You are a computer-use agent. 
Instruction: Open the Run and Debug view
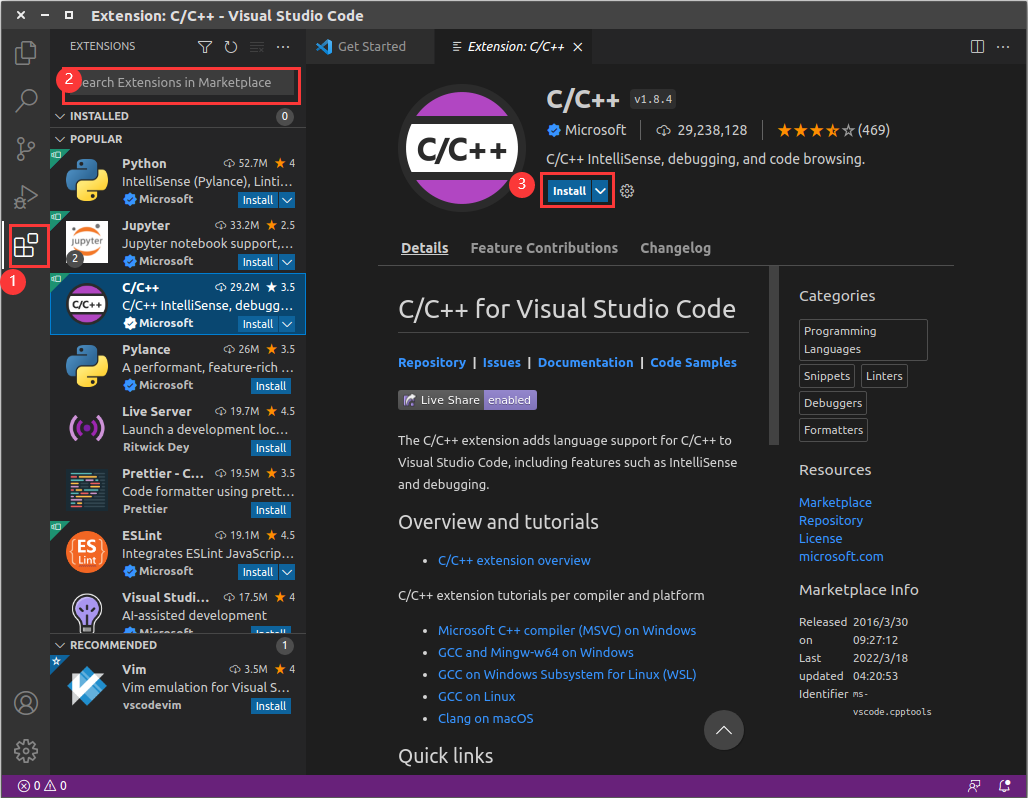26,197
